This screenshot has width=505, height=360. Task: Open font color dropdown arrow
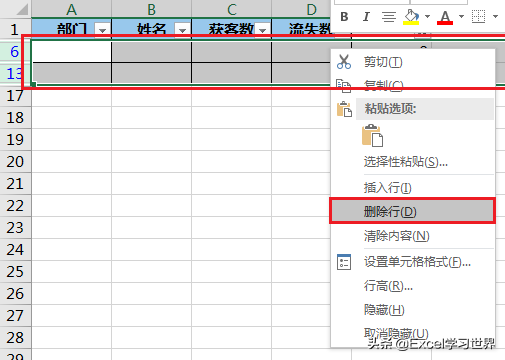pyautogui.click(x=462, y=16)
